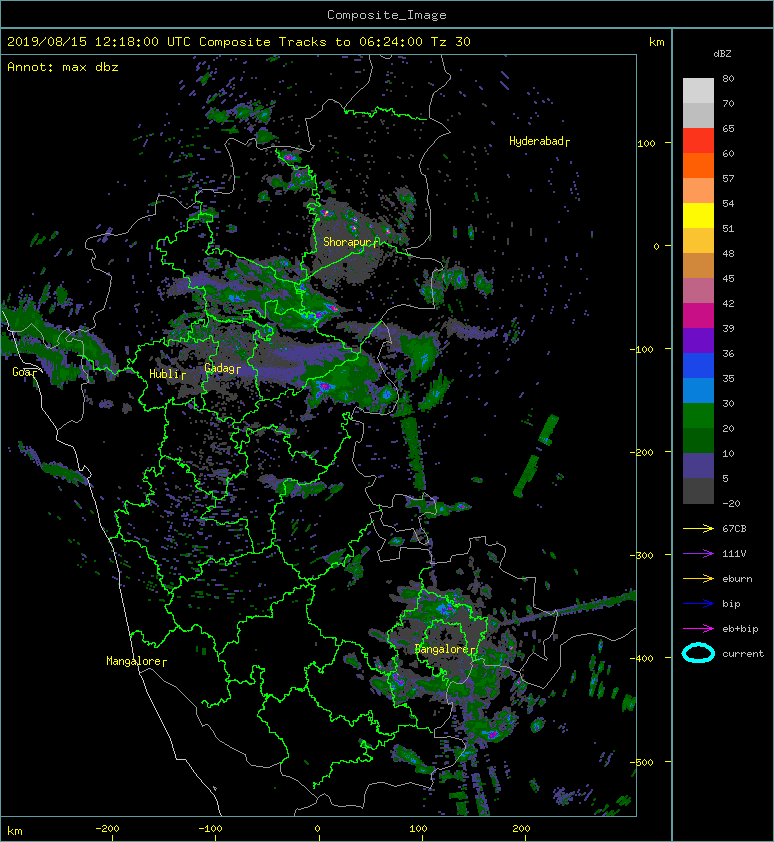Click the -500 tick on the vertical axis

[x=643, y=763]
